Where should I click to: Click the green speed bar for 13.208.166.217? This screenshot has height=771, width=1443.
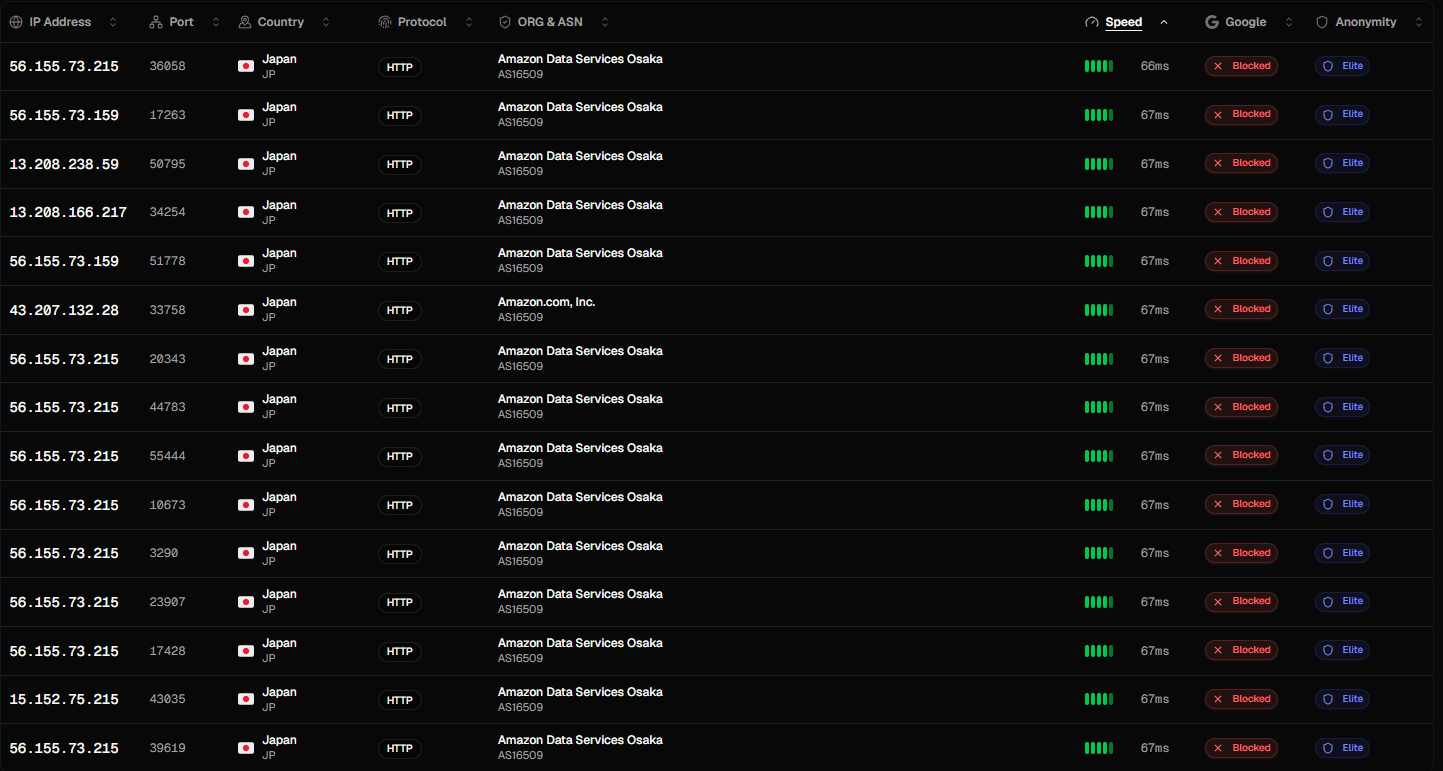[1099, 212]
